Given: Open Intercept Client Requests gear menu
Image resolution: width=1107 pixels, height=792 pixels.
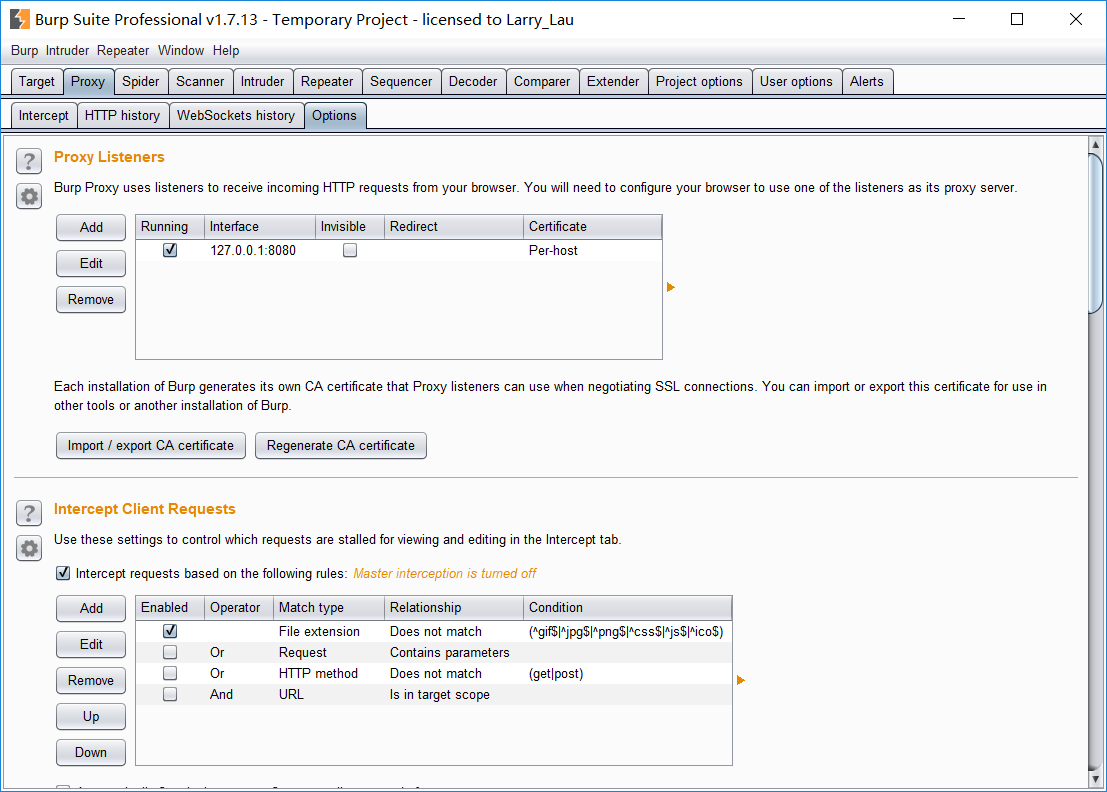Looking at the screenshot, I should 29,548.
